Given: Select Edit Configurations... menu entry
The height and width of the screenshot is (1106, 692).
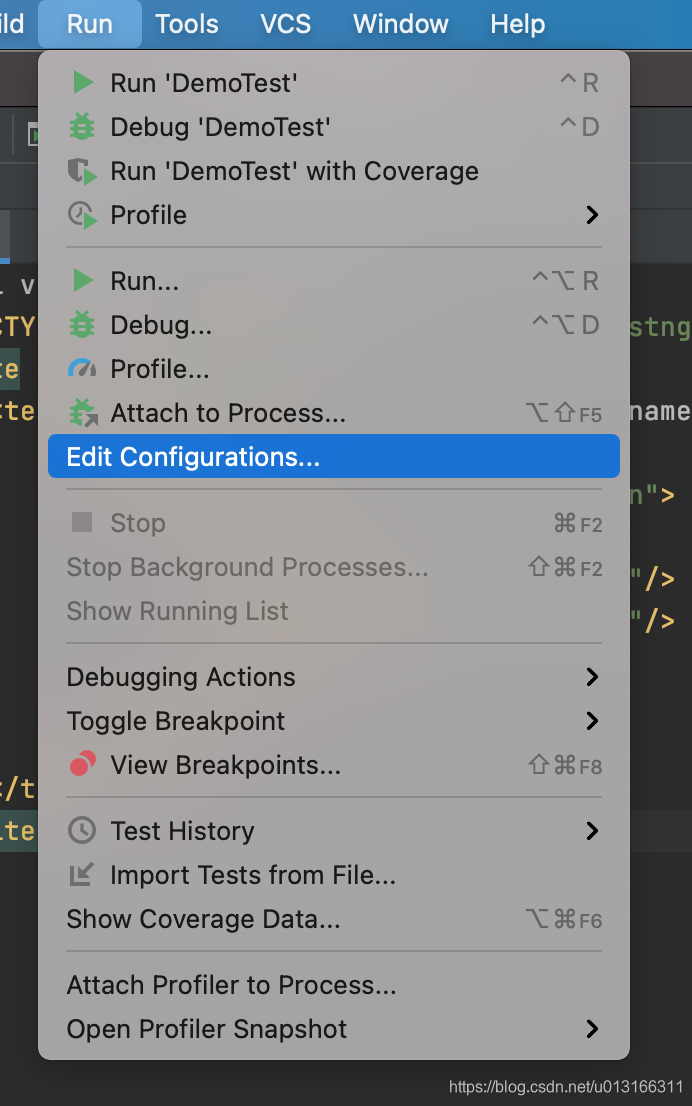Looking at the screenshot, I should tap(193, 457).
